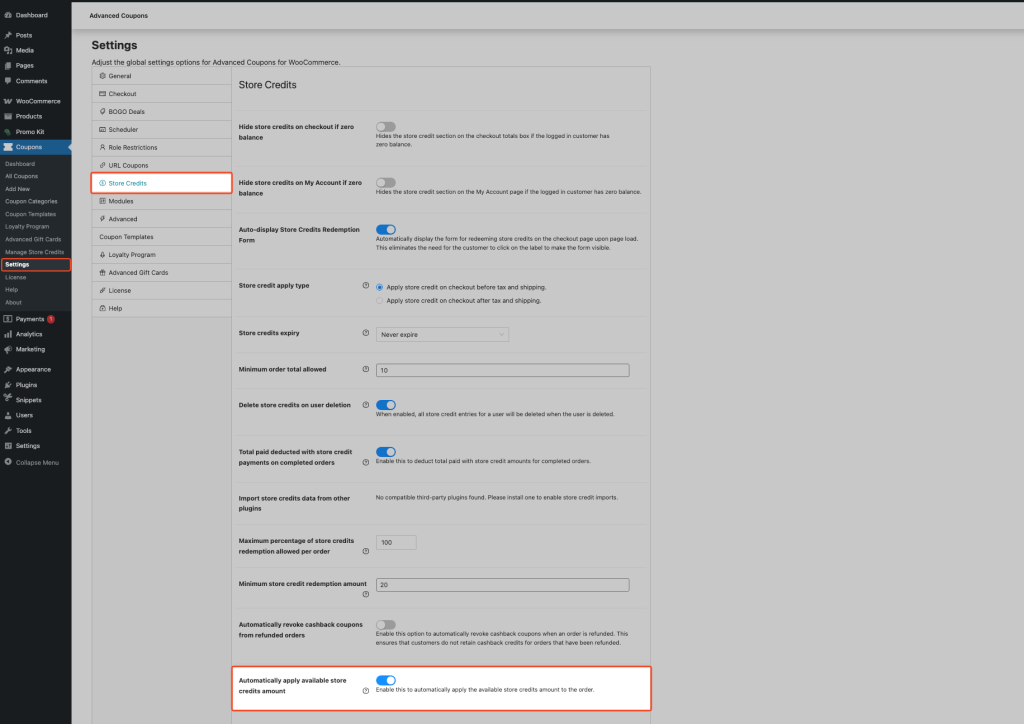Toggle Delete store credits on user deletion
The image size is (1024, 724).
point(386,405)
